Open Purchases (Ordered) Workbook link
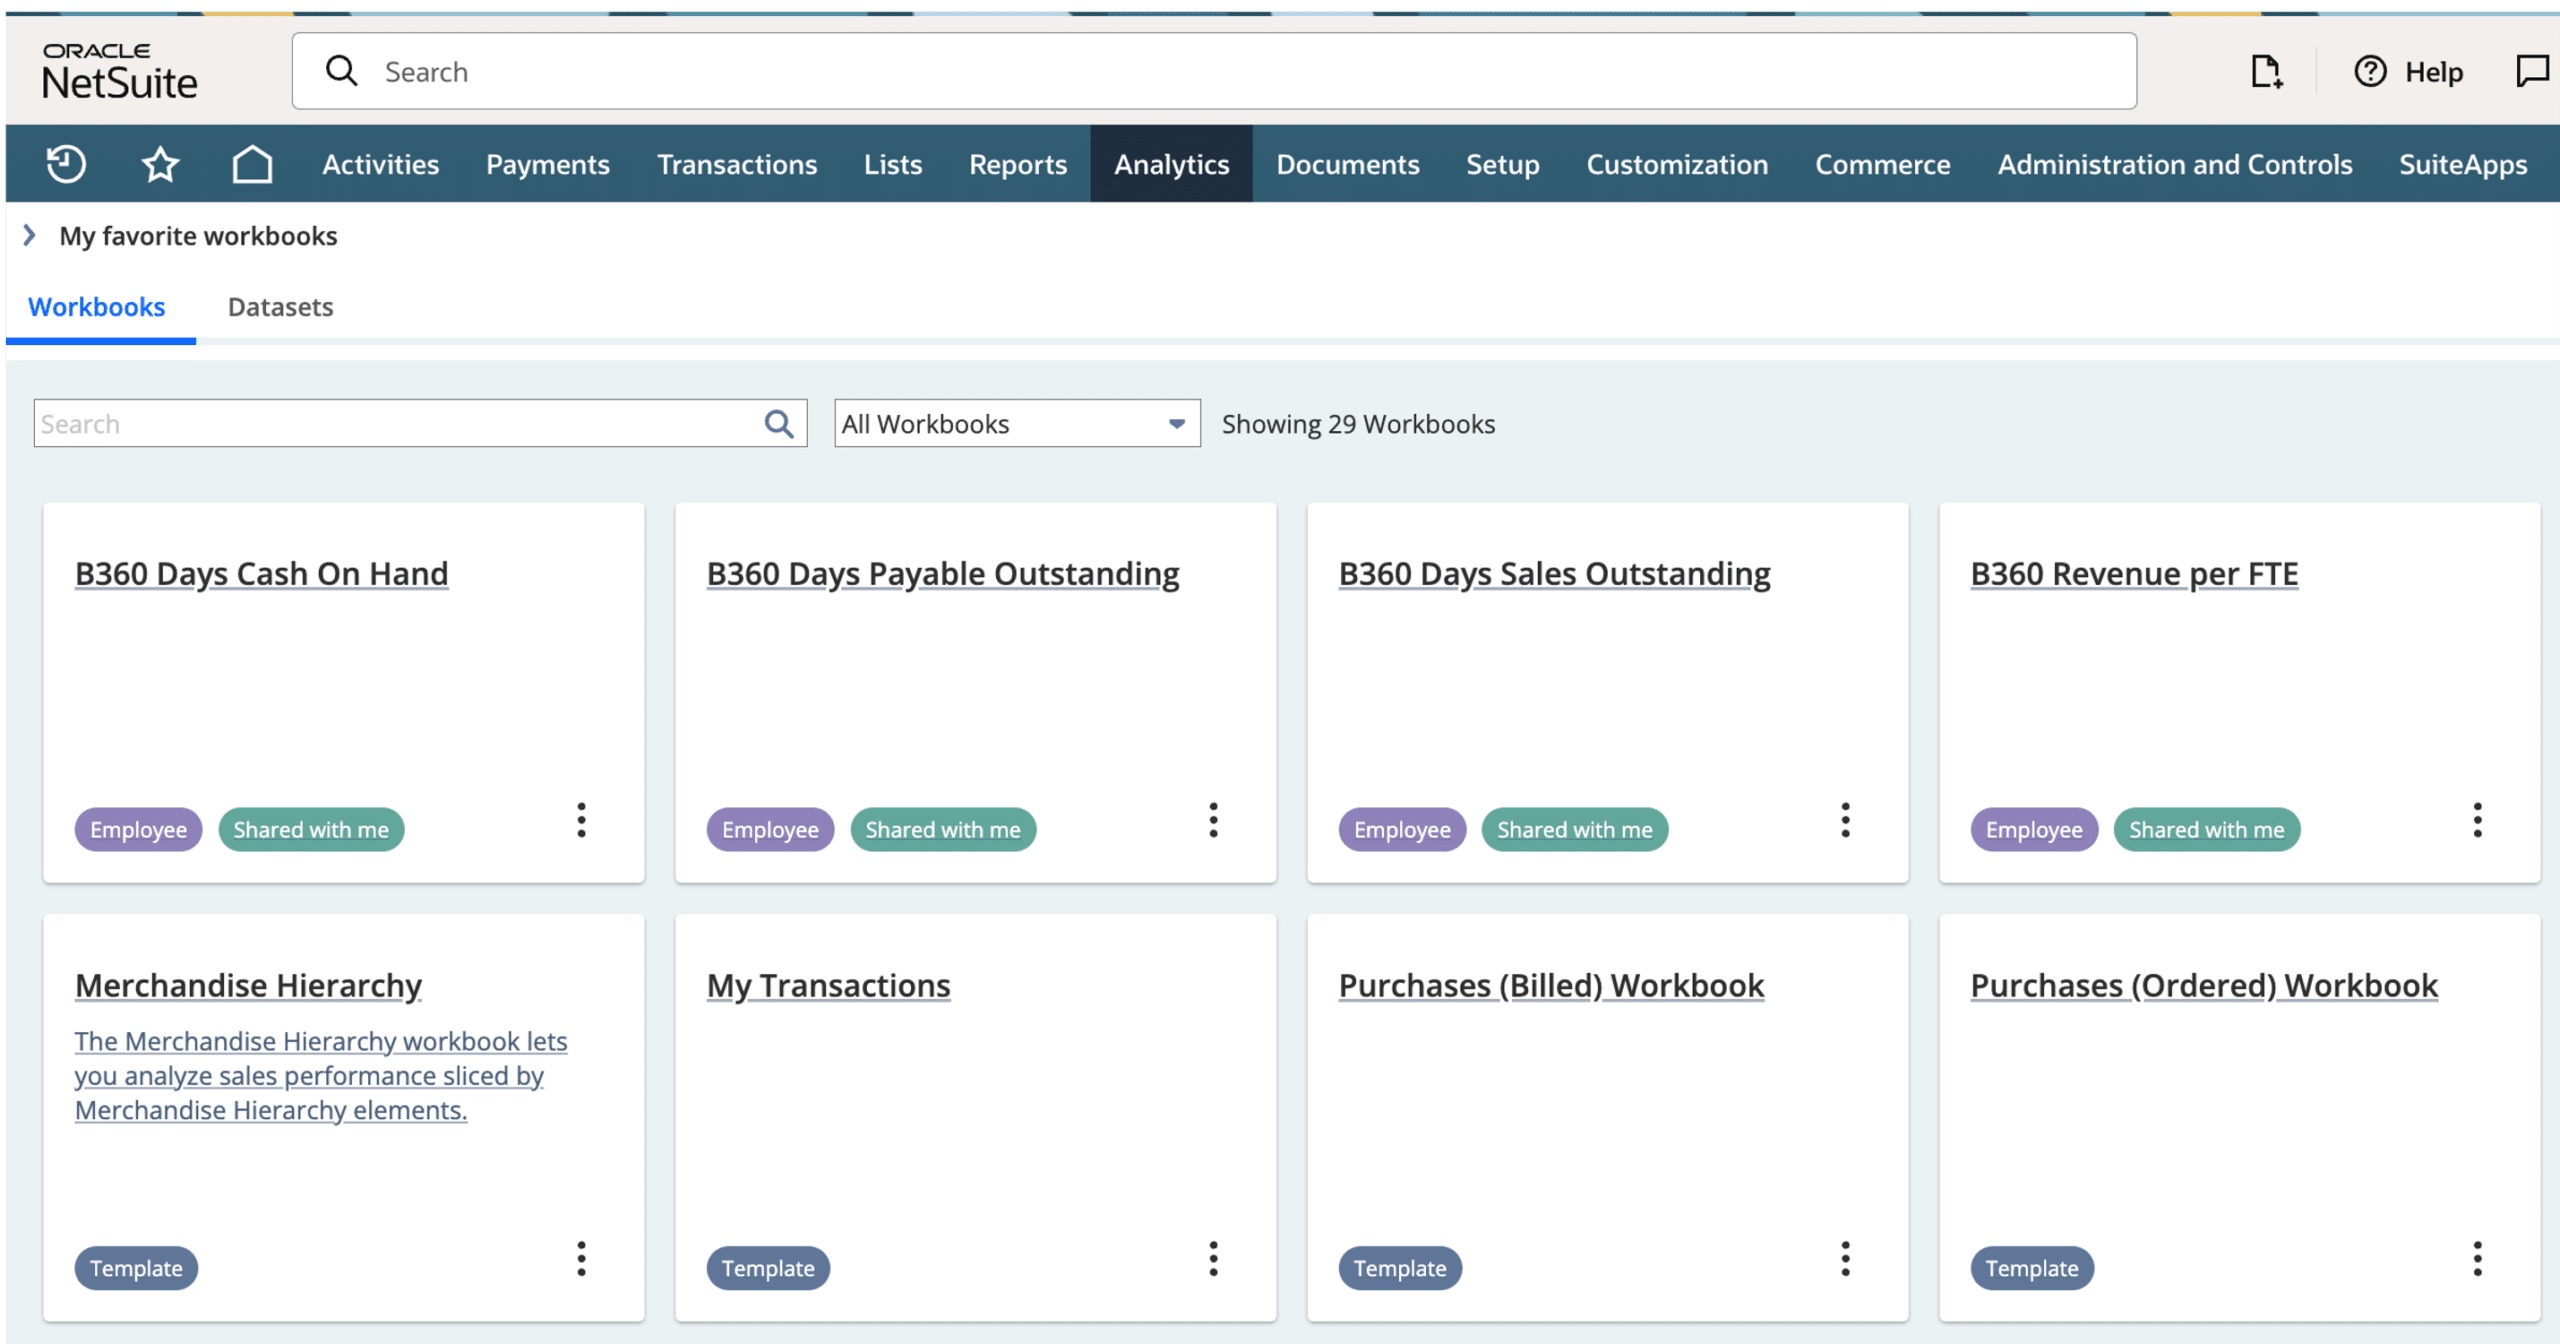The height and width of the screenshot is (1344, 2560). [2204, 985]
